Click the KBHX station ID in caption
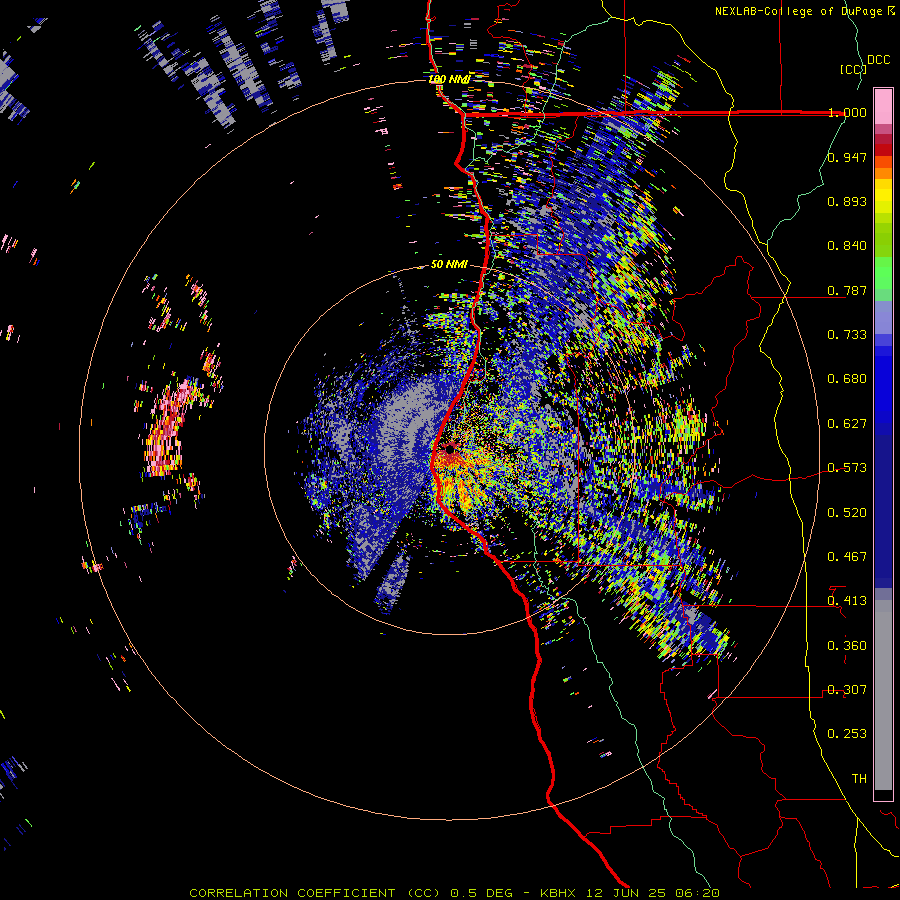The image size is (900, 900). pyautogui.click(x=559, y=893)
